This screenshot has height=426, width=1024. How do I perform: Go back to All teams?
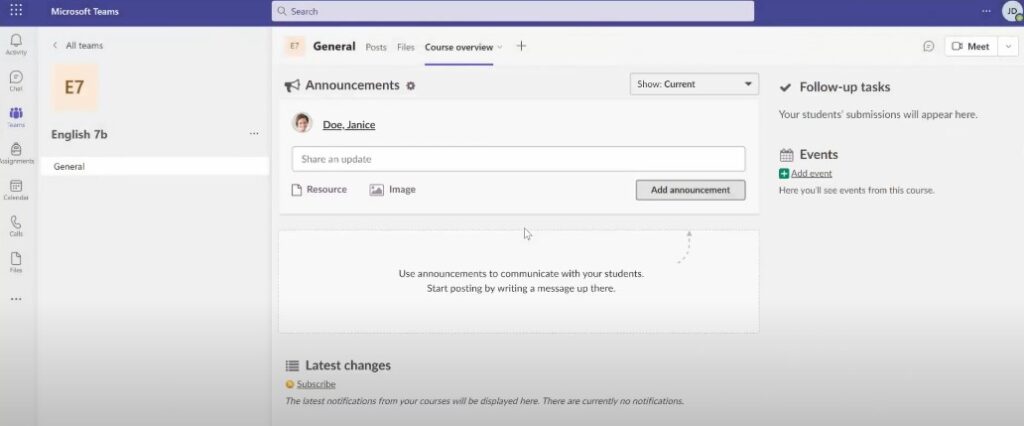pos(78,45)
